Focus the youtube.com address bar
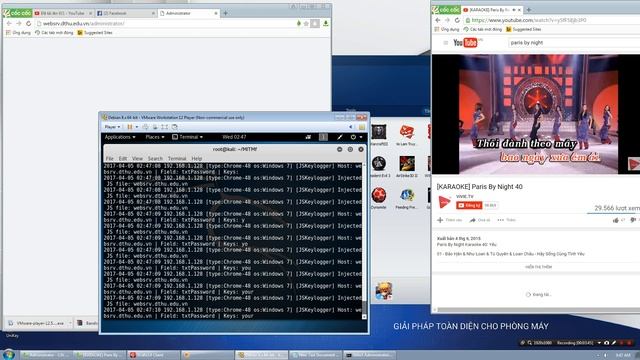Screen dimensions: 640x360 pyautogui.click(x=552, y=20)
